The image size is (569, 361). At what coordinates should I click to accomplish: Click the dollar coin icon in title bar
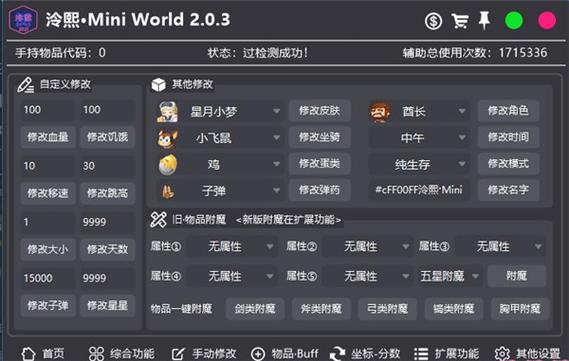(x=433, y=21)
